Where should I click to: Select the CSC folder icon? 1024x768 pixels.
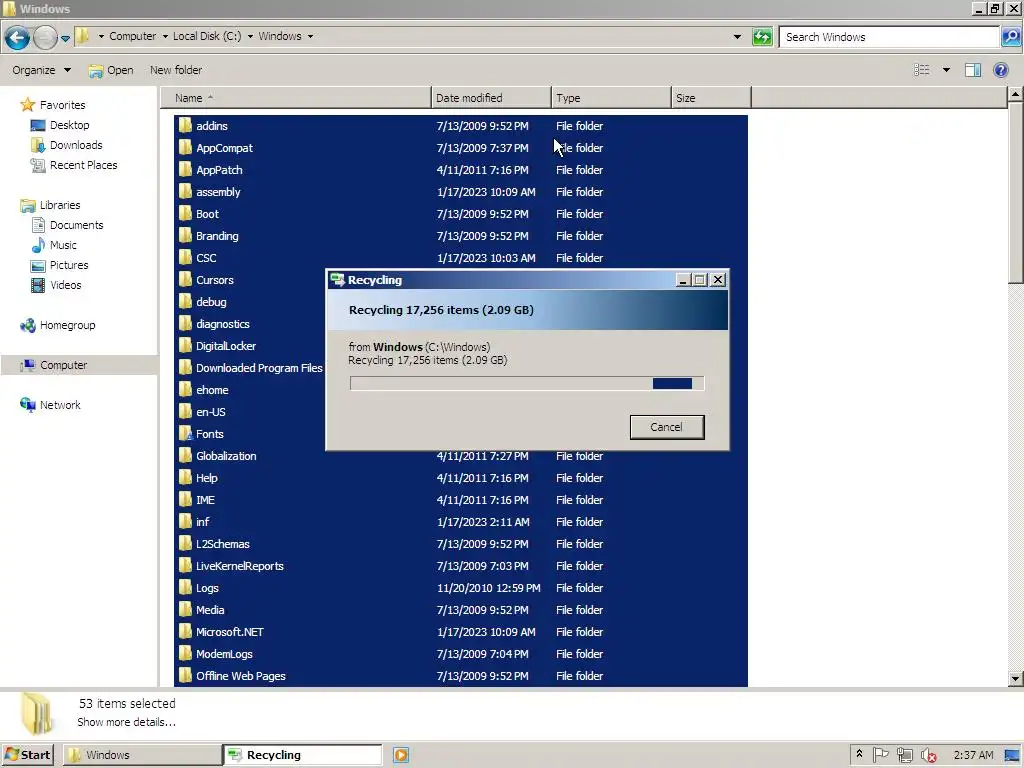click(185, 257)
